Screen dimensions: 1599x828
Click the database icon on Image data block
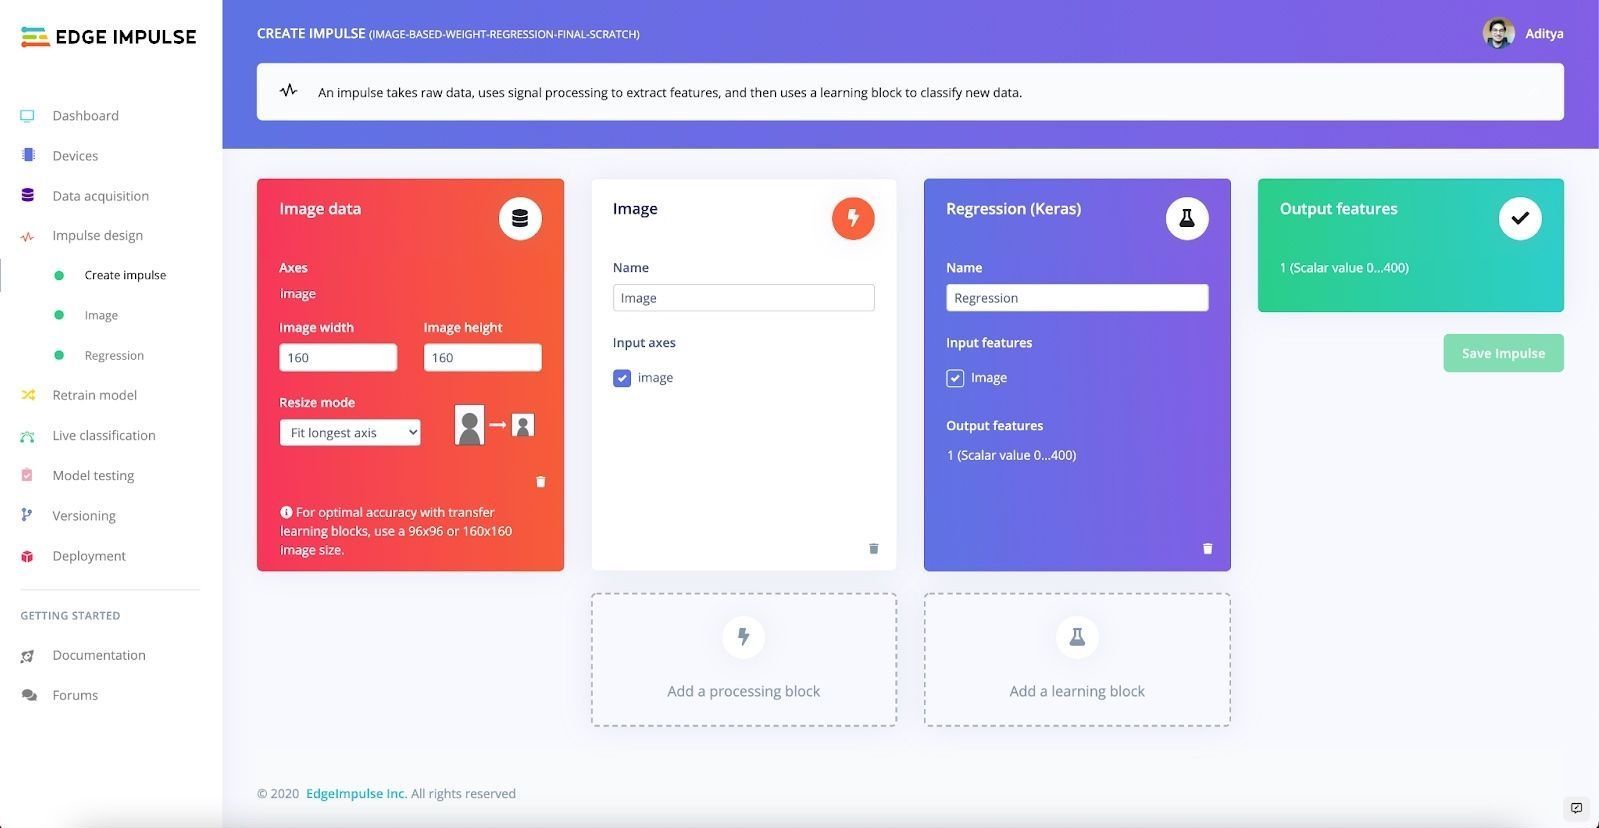click(520, 218)
